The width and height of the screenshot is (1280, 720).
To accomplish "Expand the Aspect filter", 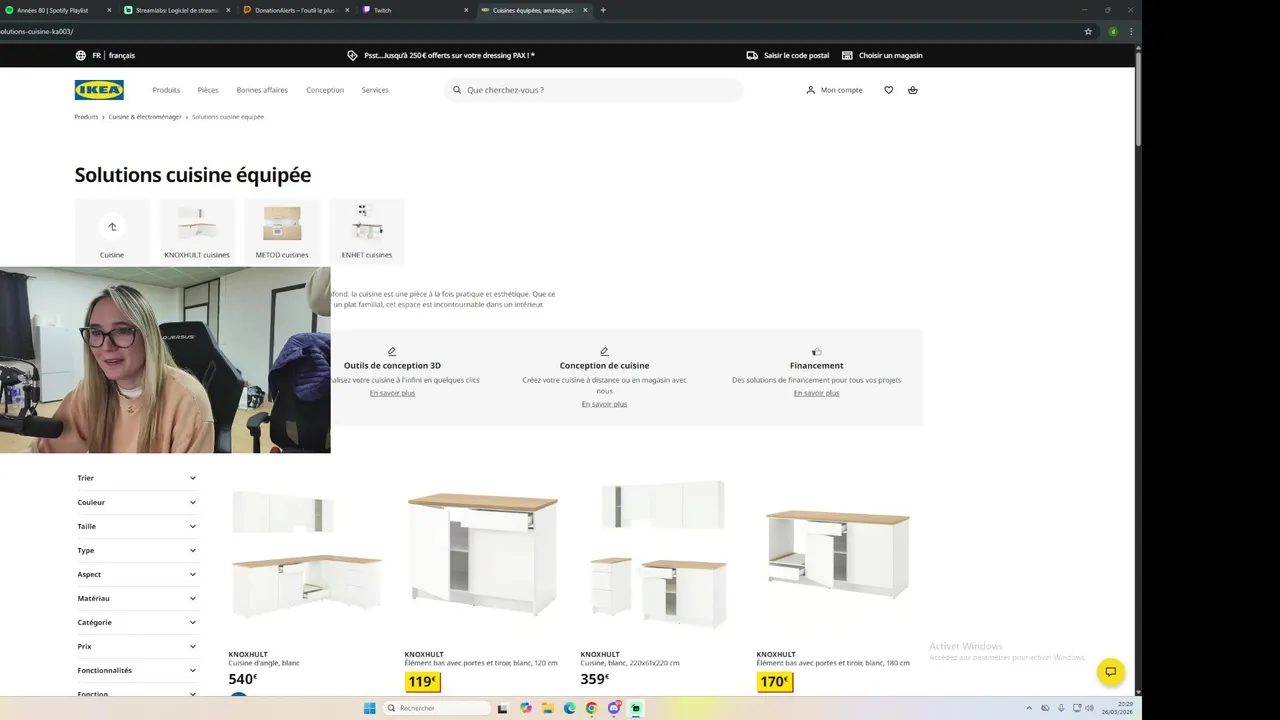I will pos(137,574).
